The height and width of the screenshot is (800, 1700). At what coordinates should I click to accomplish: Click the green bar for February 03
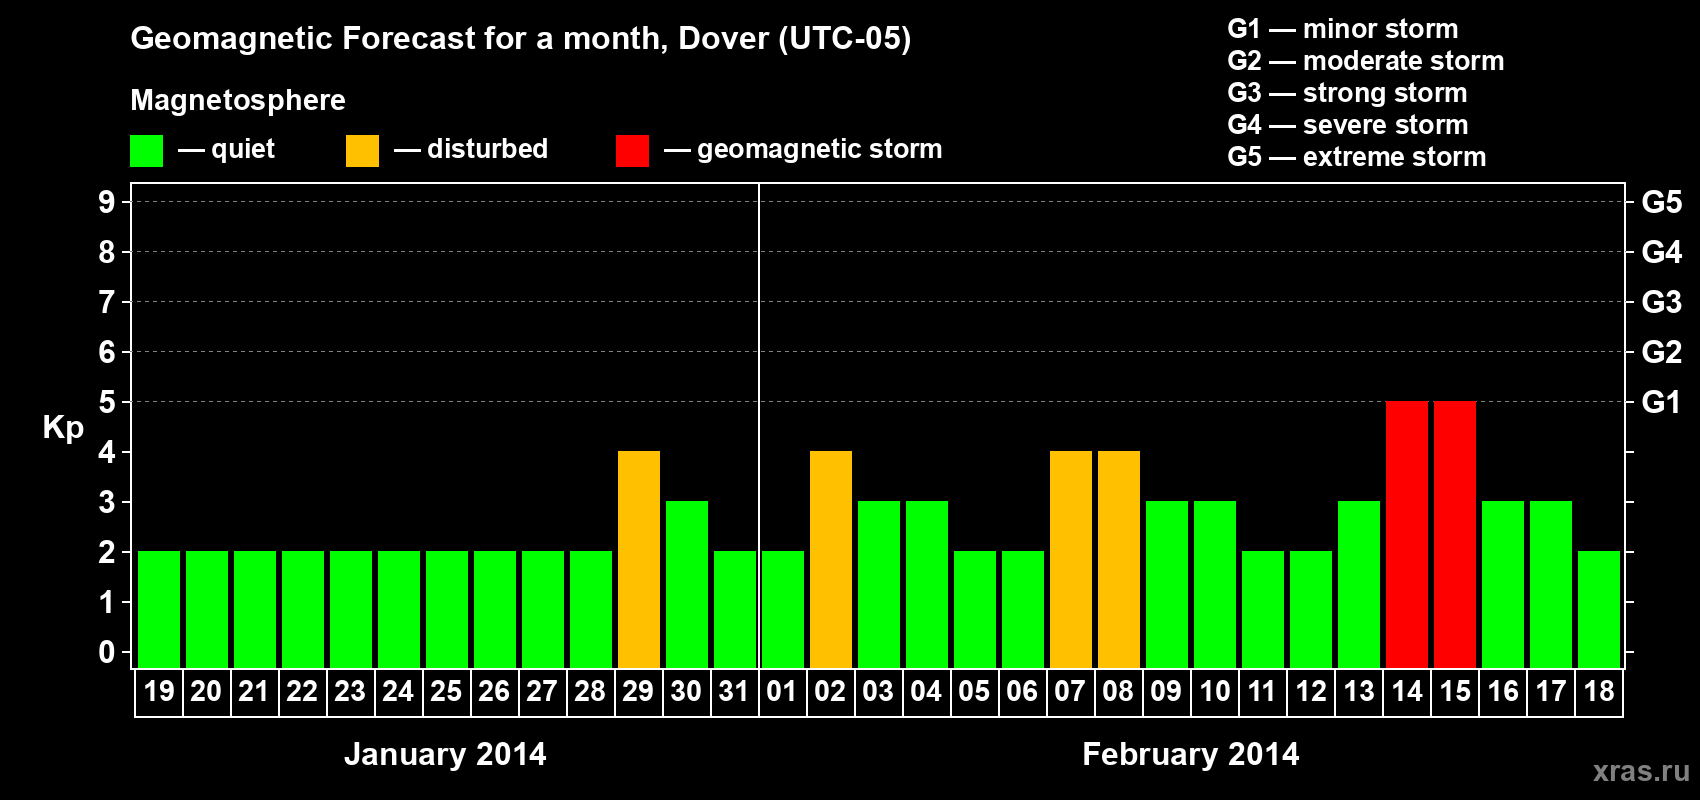[879, 585]
